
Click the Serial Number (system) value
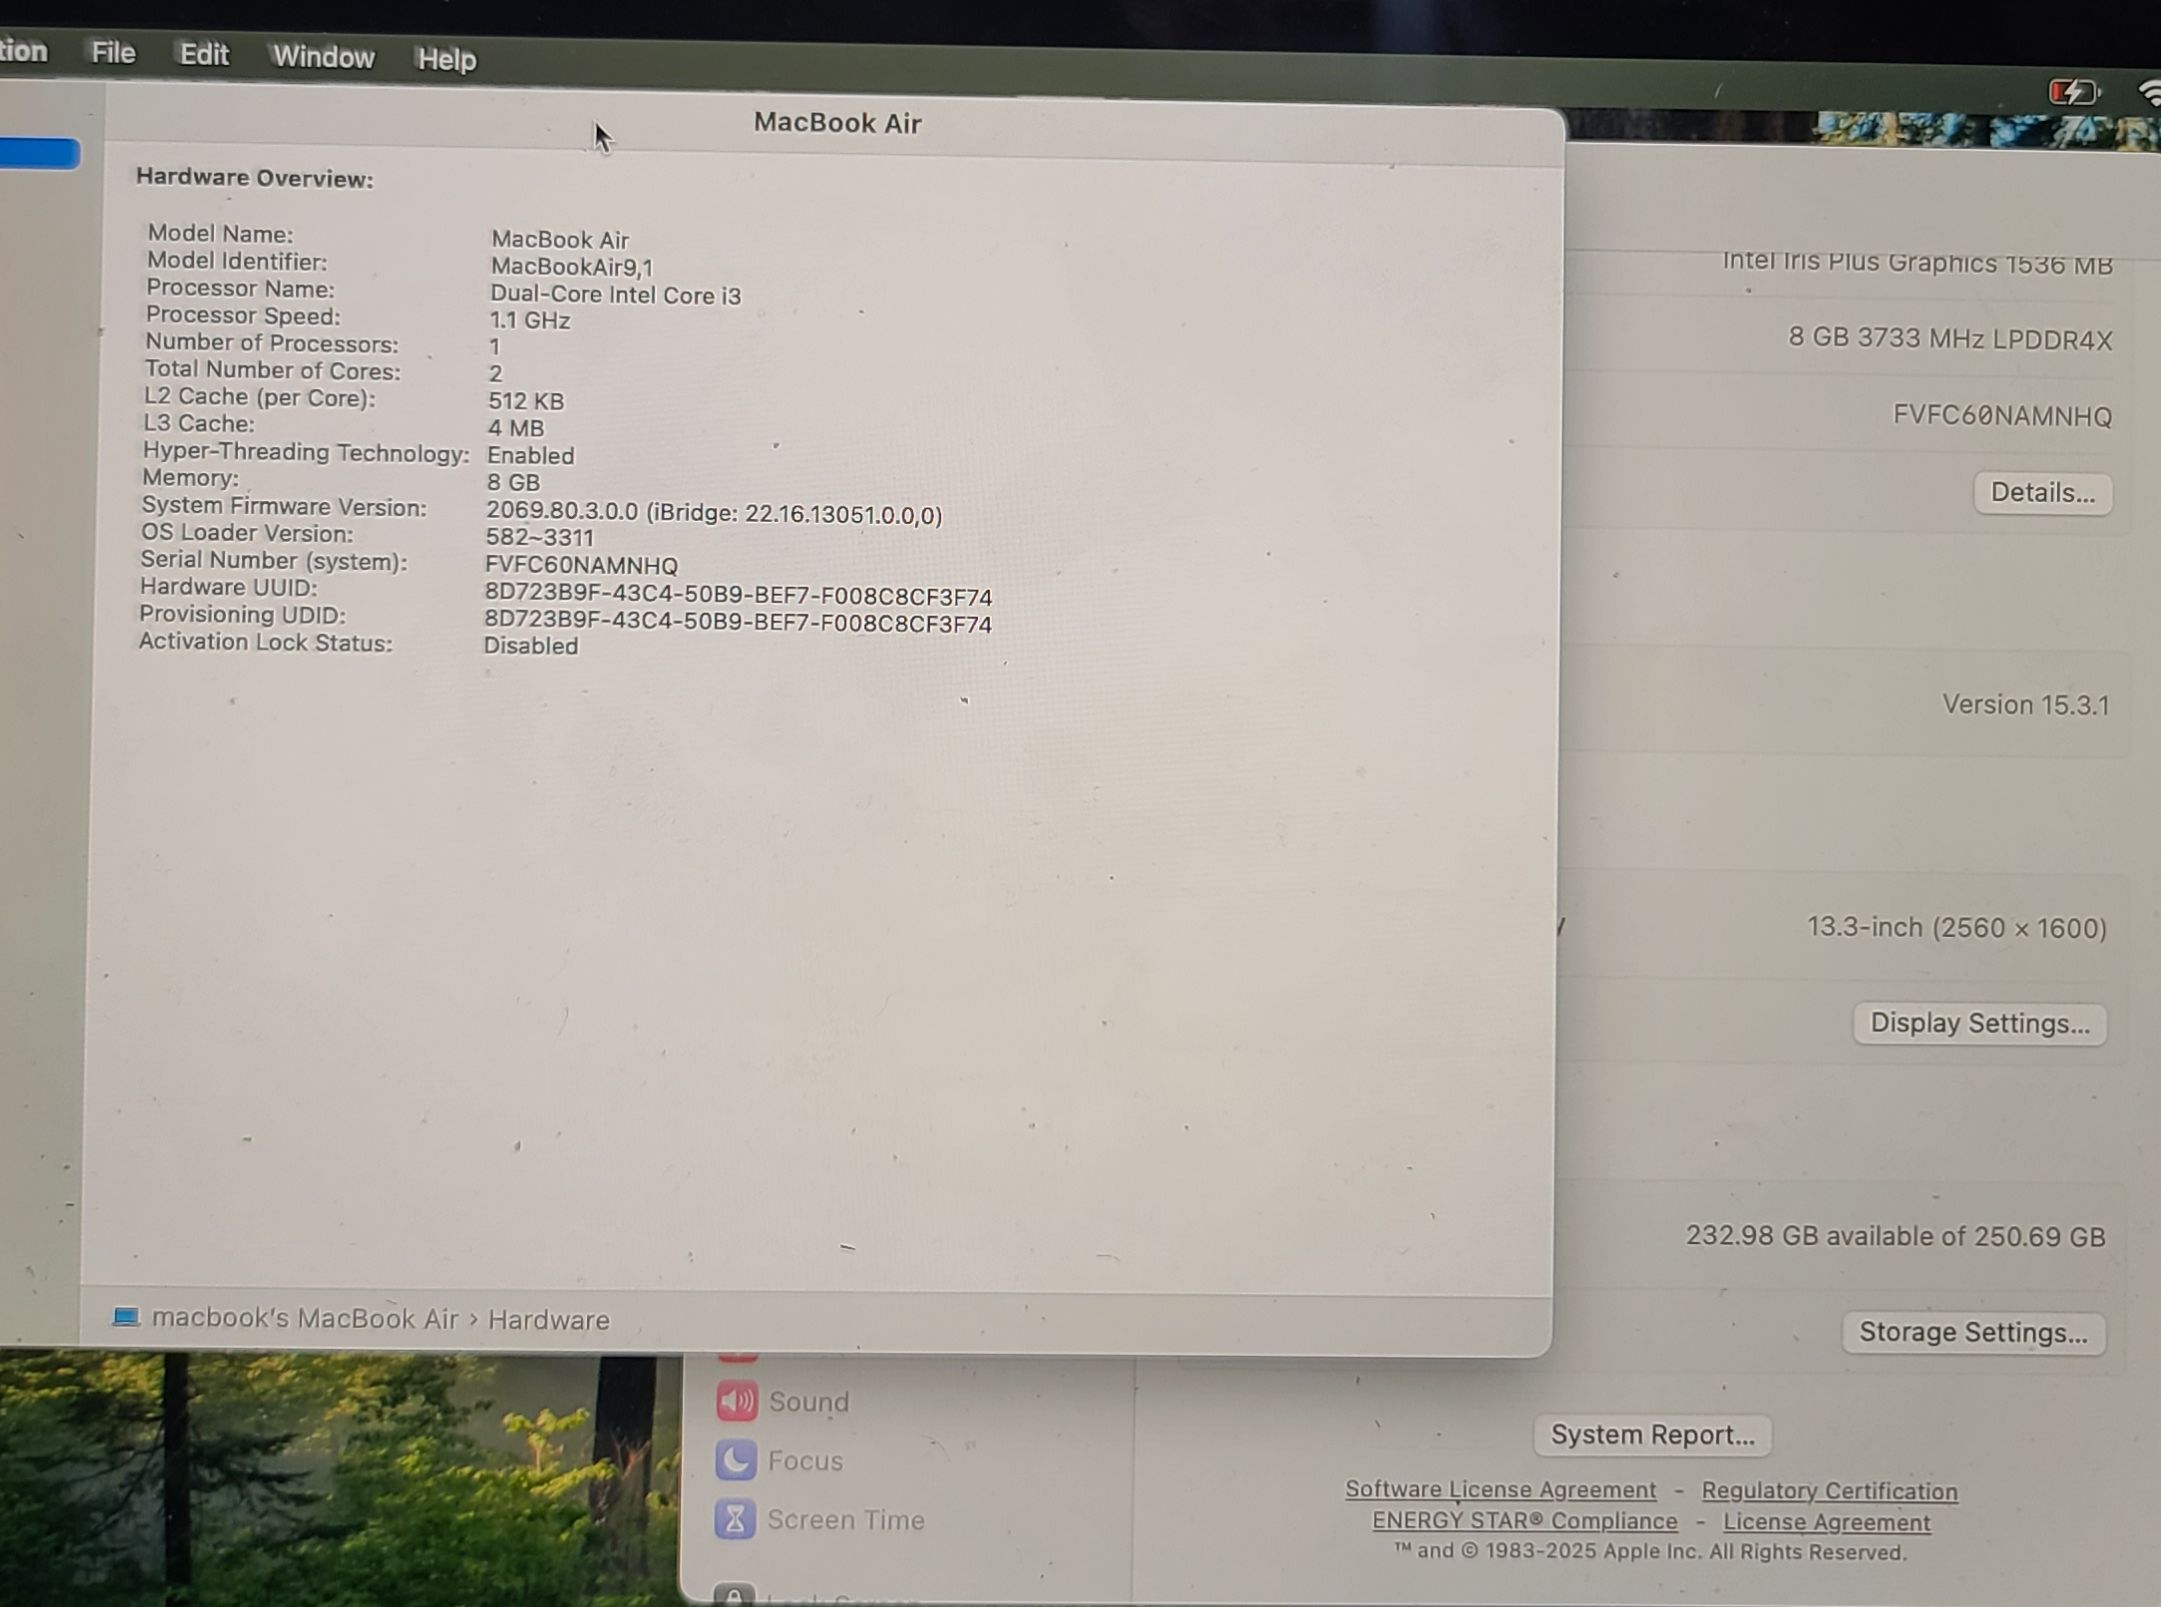pos(581,565)
